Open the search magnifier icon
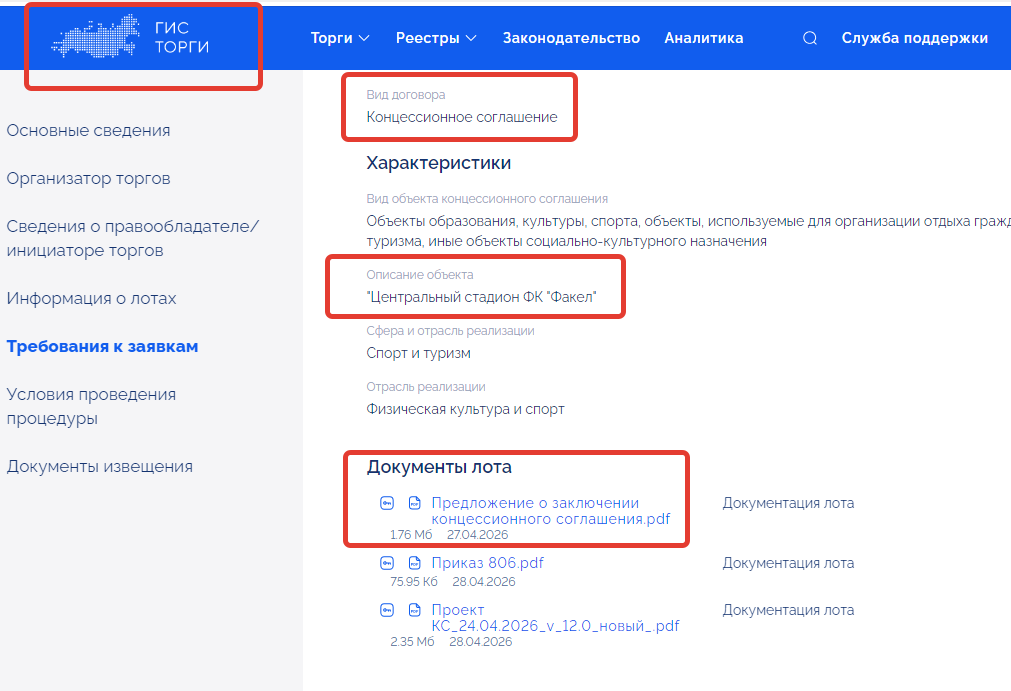 [x=810, y=38]
